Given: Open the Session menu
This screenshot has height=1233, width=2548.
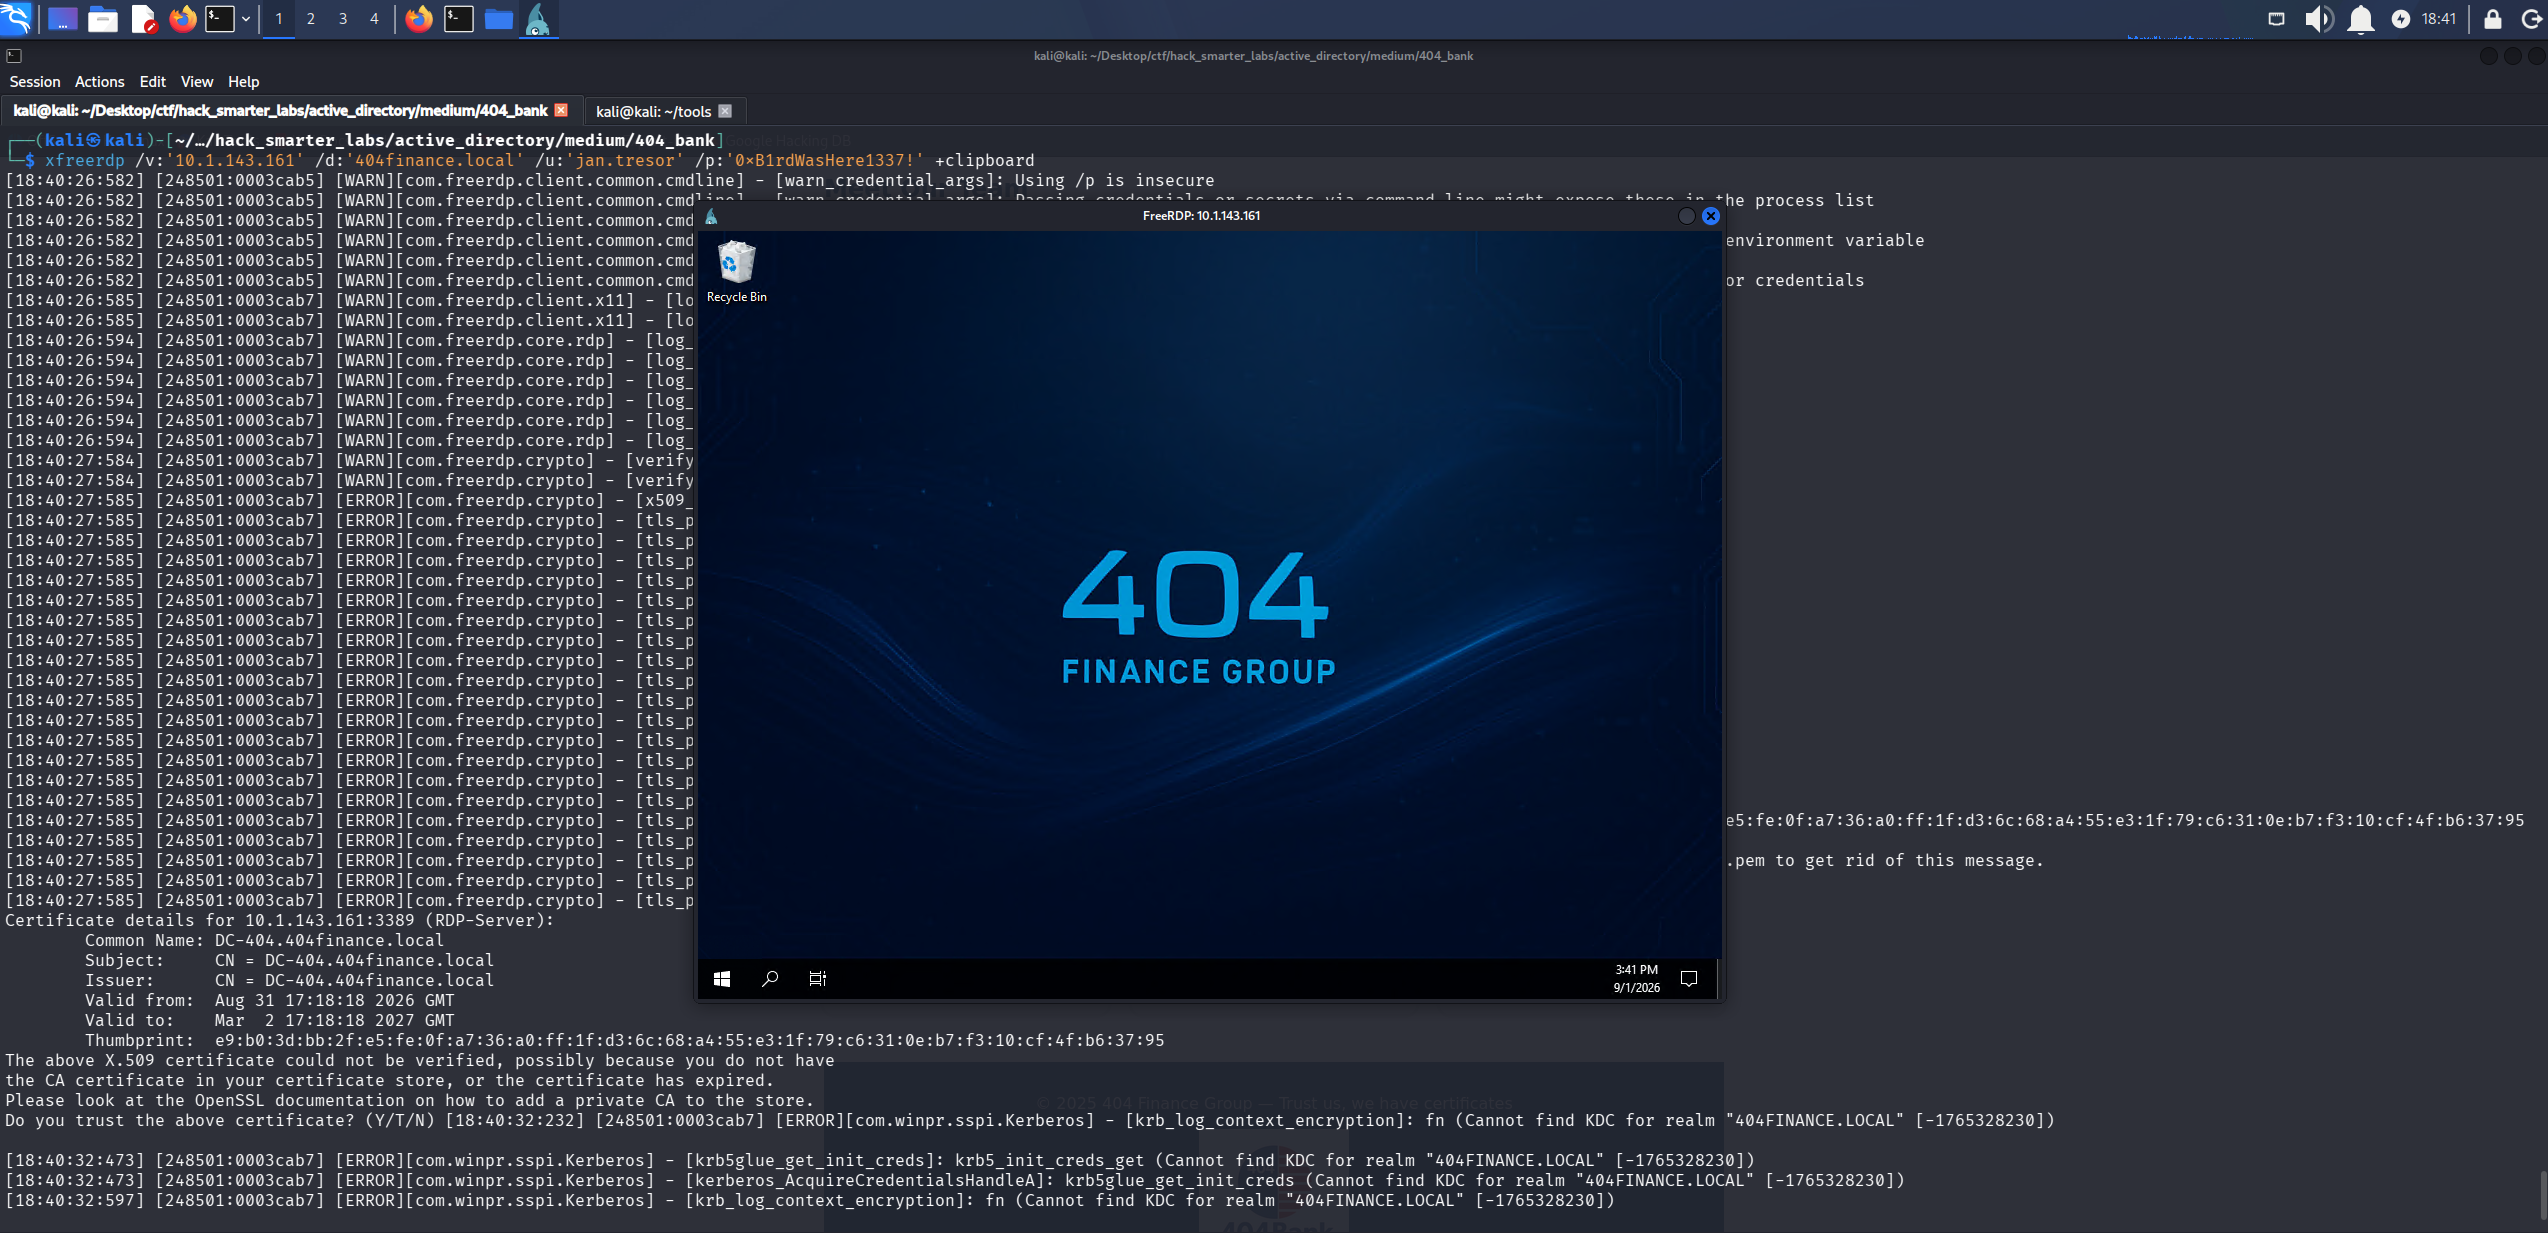Looking at the screenshot, I should pyautogui.click(x=35, y=82).
